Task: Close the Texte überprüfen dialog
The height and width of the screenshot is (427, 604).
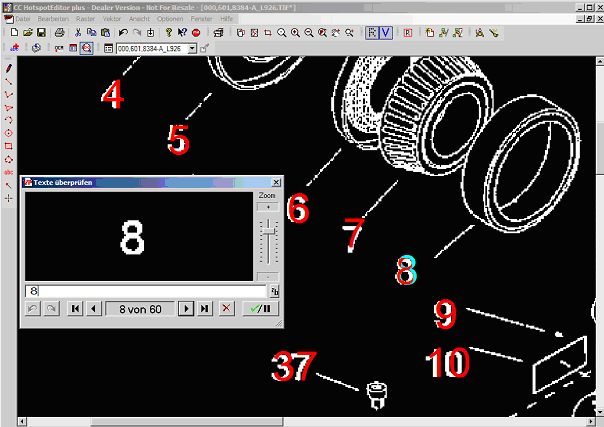Action: coord(276,182)
